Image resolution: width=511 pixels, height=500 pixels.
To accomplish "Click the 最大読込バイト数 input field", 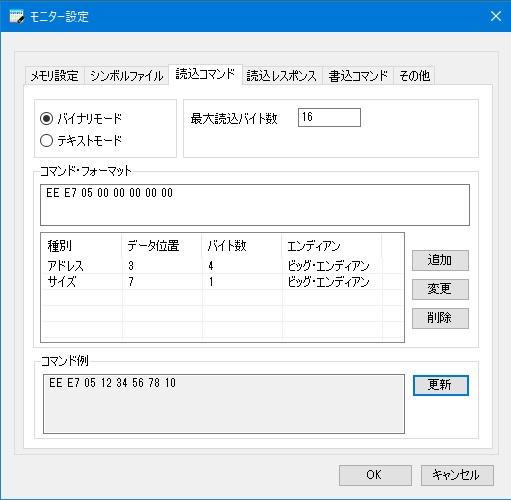I will pyautogui.click(x=329, y=117).
